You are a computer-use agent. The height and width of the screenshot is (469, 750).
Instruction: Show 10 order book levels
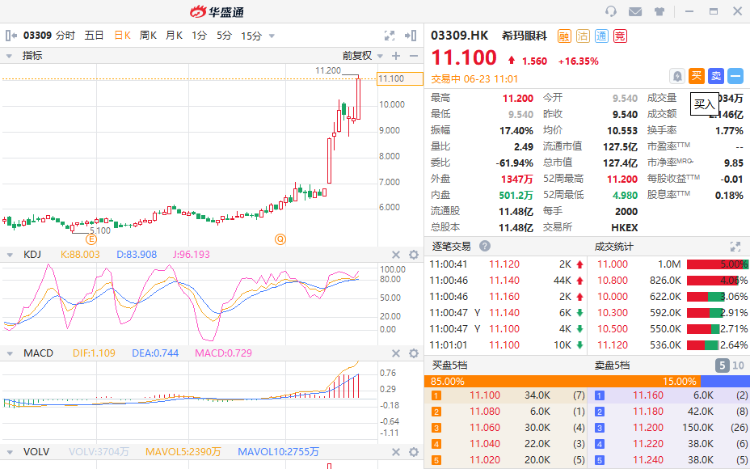pyautogui.click(x=738, y=366)
